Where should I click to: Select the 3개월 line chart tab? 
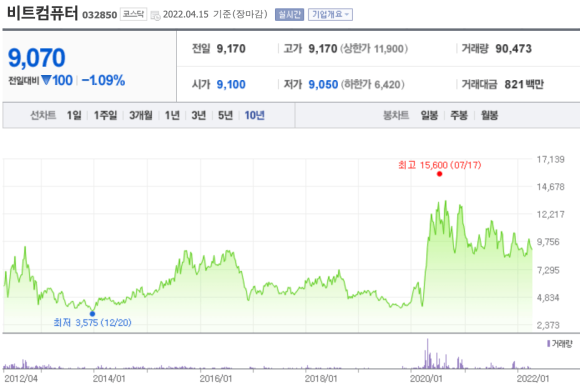coord(141,115)
